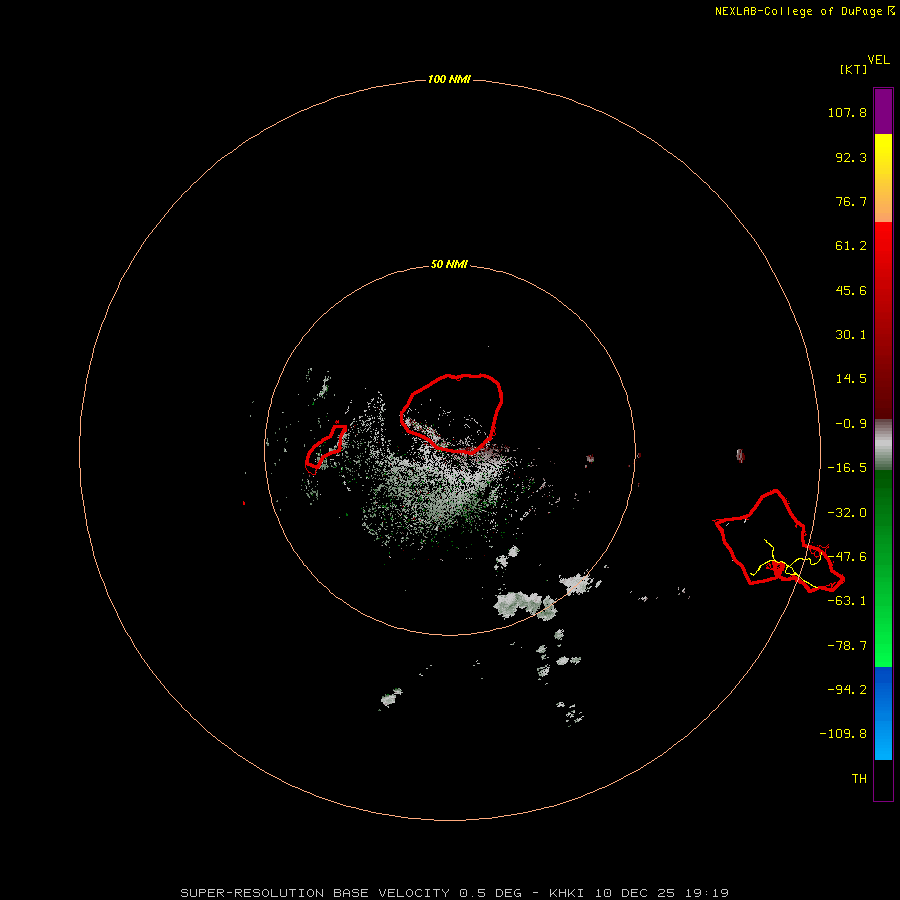Click the -94.2 legend value
Screen dimensions: 900x900
847,689
